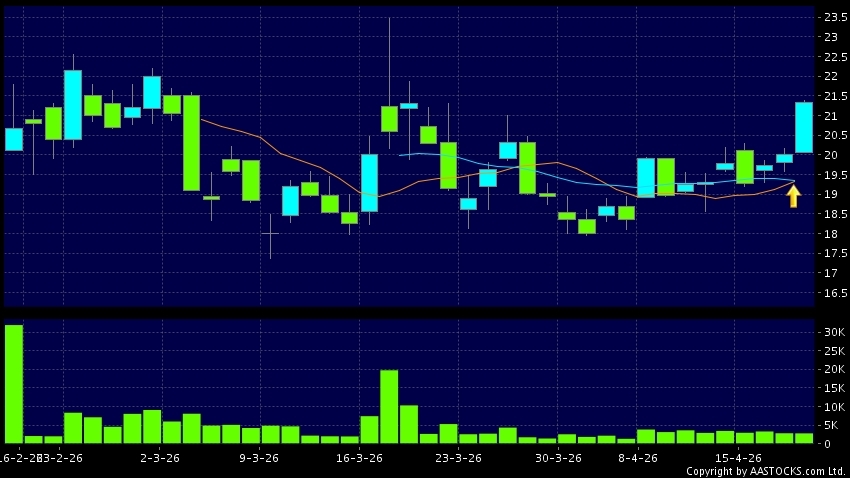Select the 30-3-26 date label
The image size is (850, 478).
pos(558,458)
